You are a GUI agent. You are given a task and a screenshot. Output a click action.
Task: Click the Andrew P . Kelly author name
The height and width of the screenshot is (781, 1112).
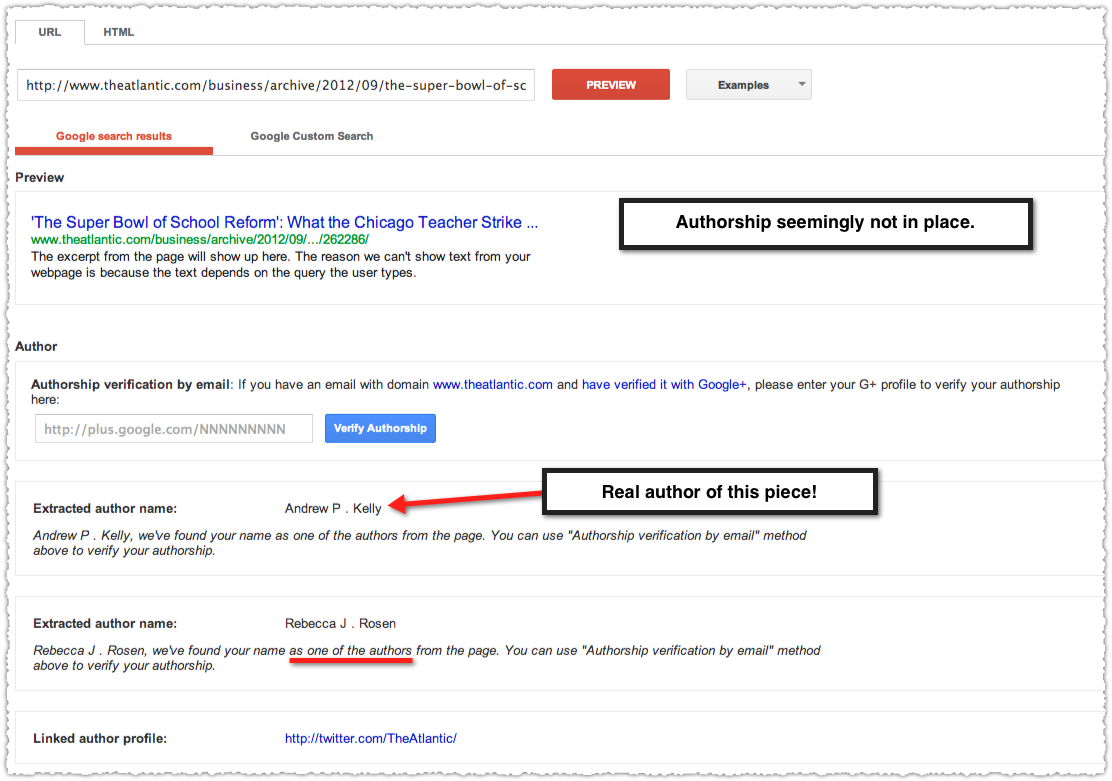coord(333,509)
